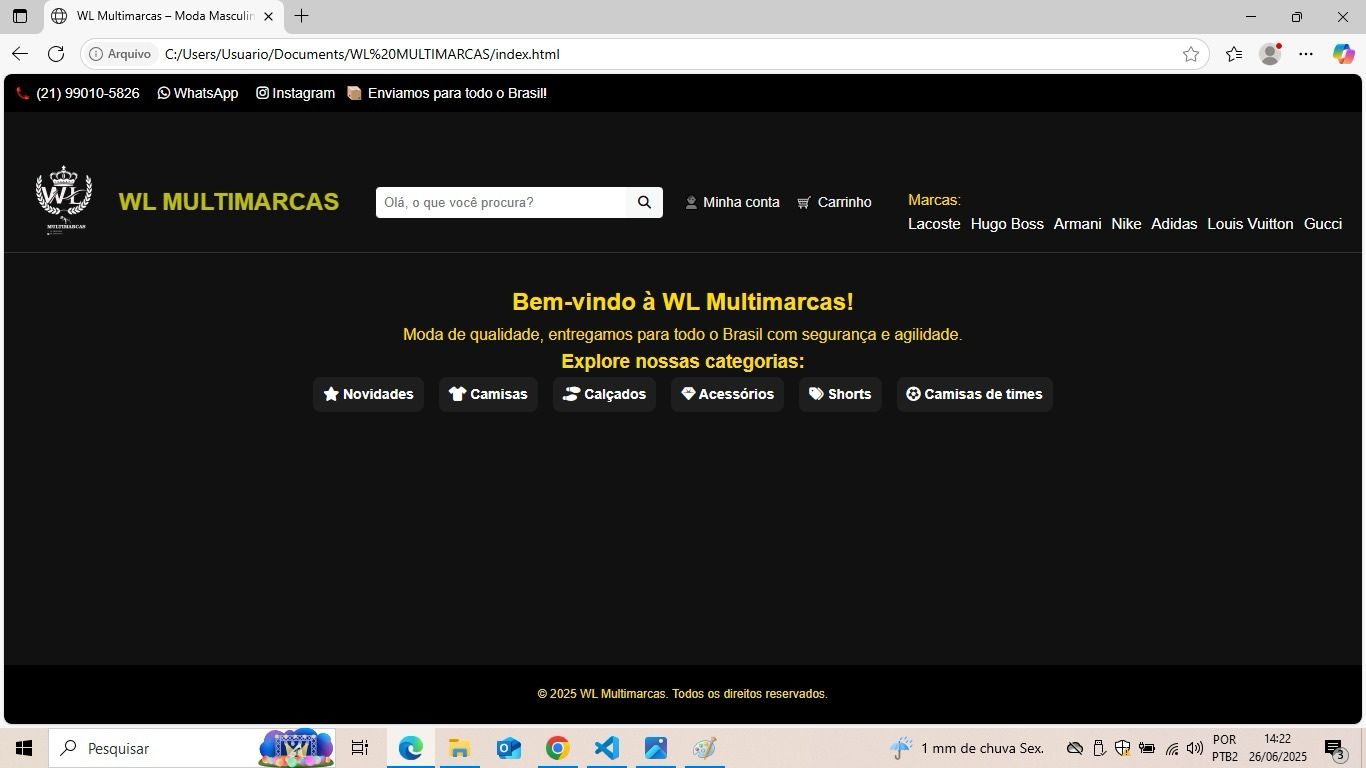Select the Louis Vuitton brand
Viewport: 1366px width, 768px height.
1250,224
